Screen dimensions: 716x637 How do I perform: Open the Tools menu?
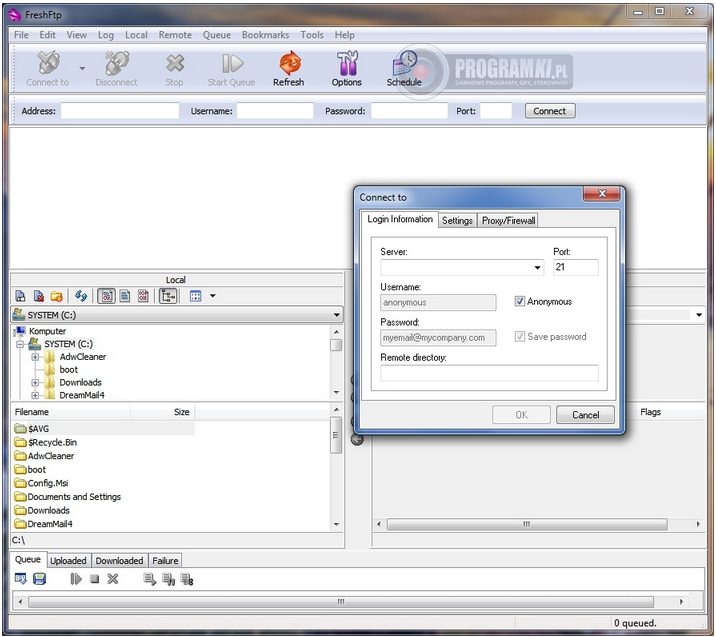coord(312,35)
